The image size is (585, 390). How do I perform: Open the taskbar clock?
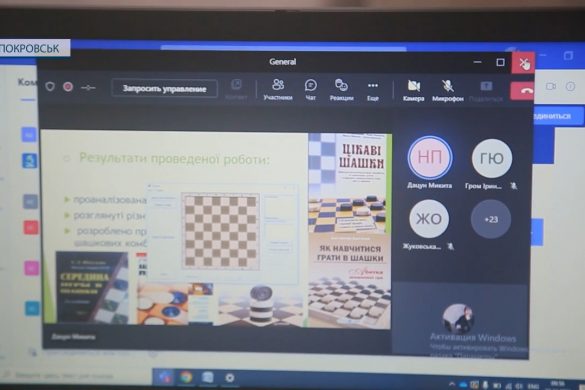[557, 384]
